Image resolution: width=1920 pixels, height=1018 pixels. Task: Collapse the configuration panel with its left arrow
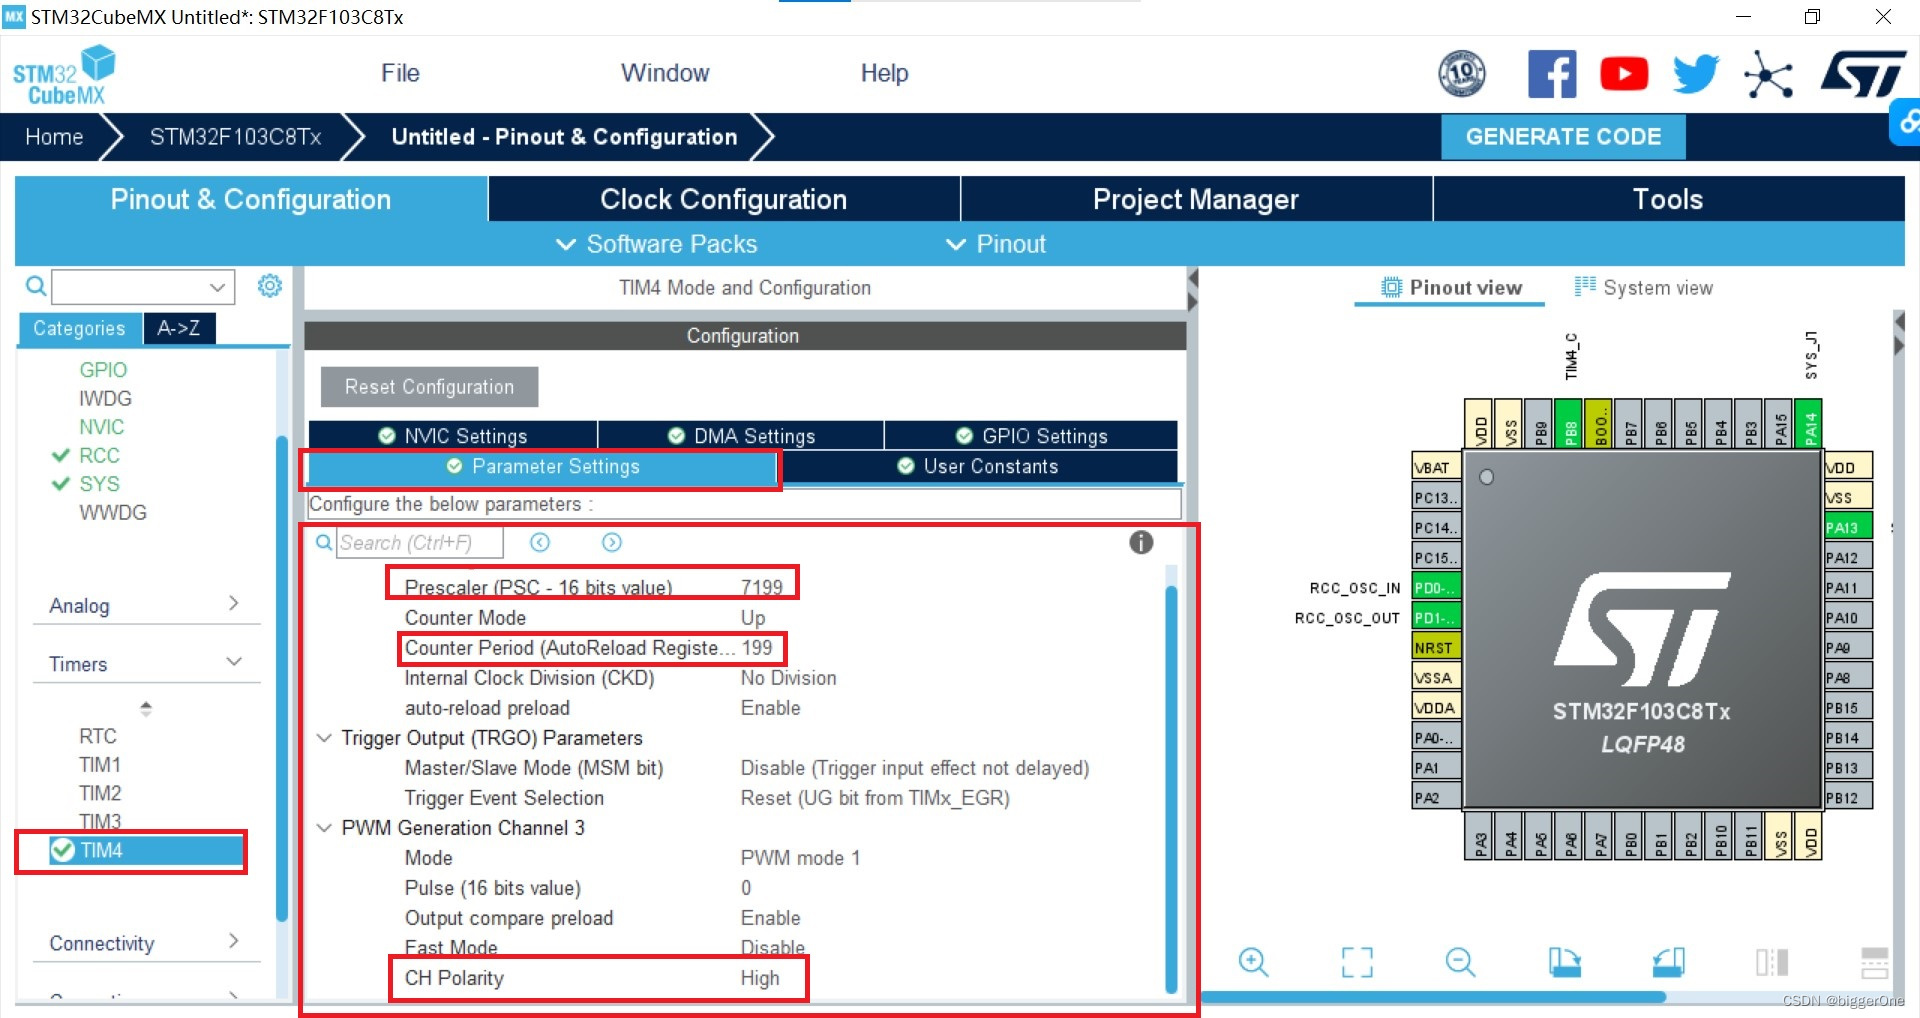coord(1192,277)
